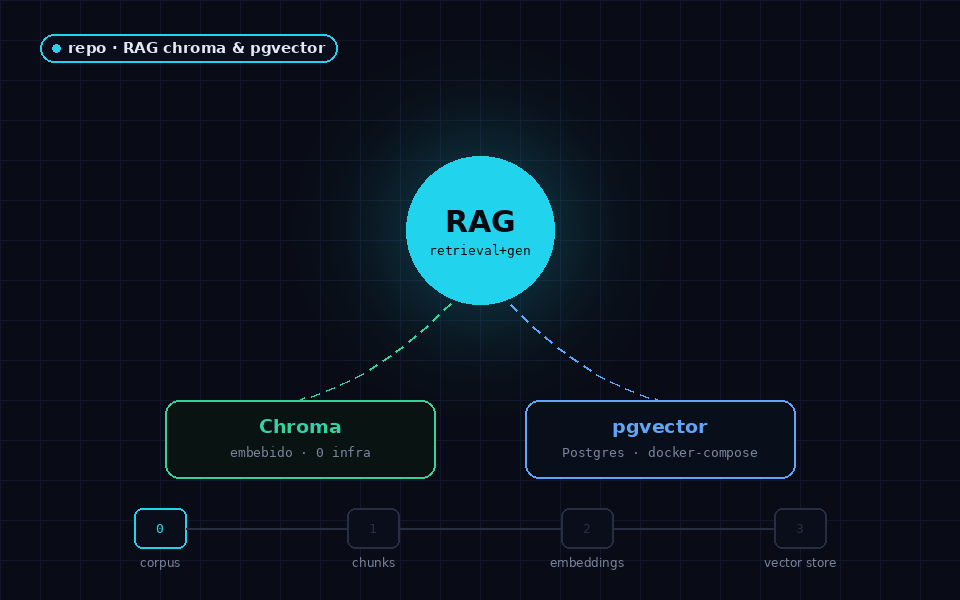Click the 'Postgres · docker-compose' text
The width and height of the screenshot is (960, 600).
coord(660,452)
